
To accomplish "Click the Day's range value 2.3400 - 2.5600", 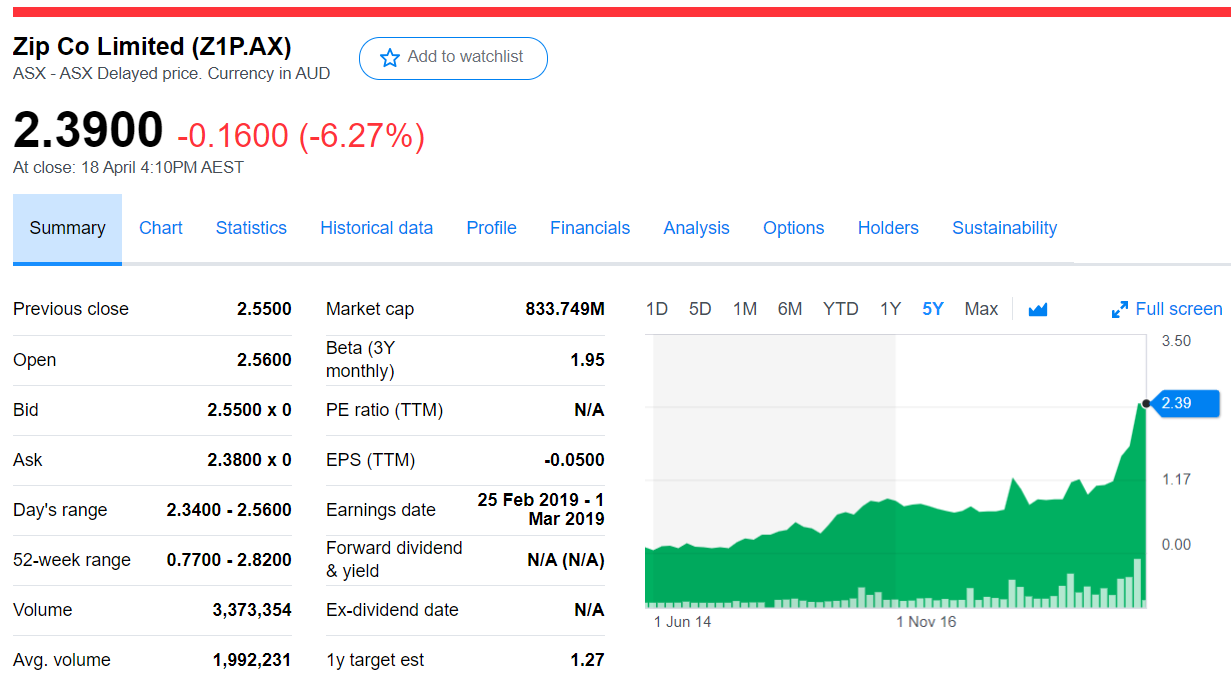I will 229,510.
